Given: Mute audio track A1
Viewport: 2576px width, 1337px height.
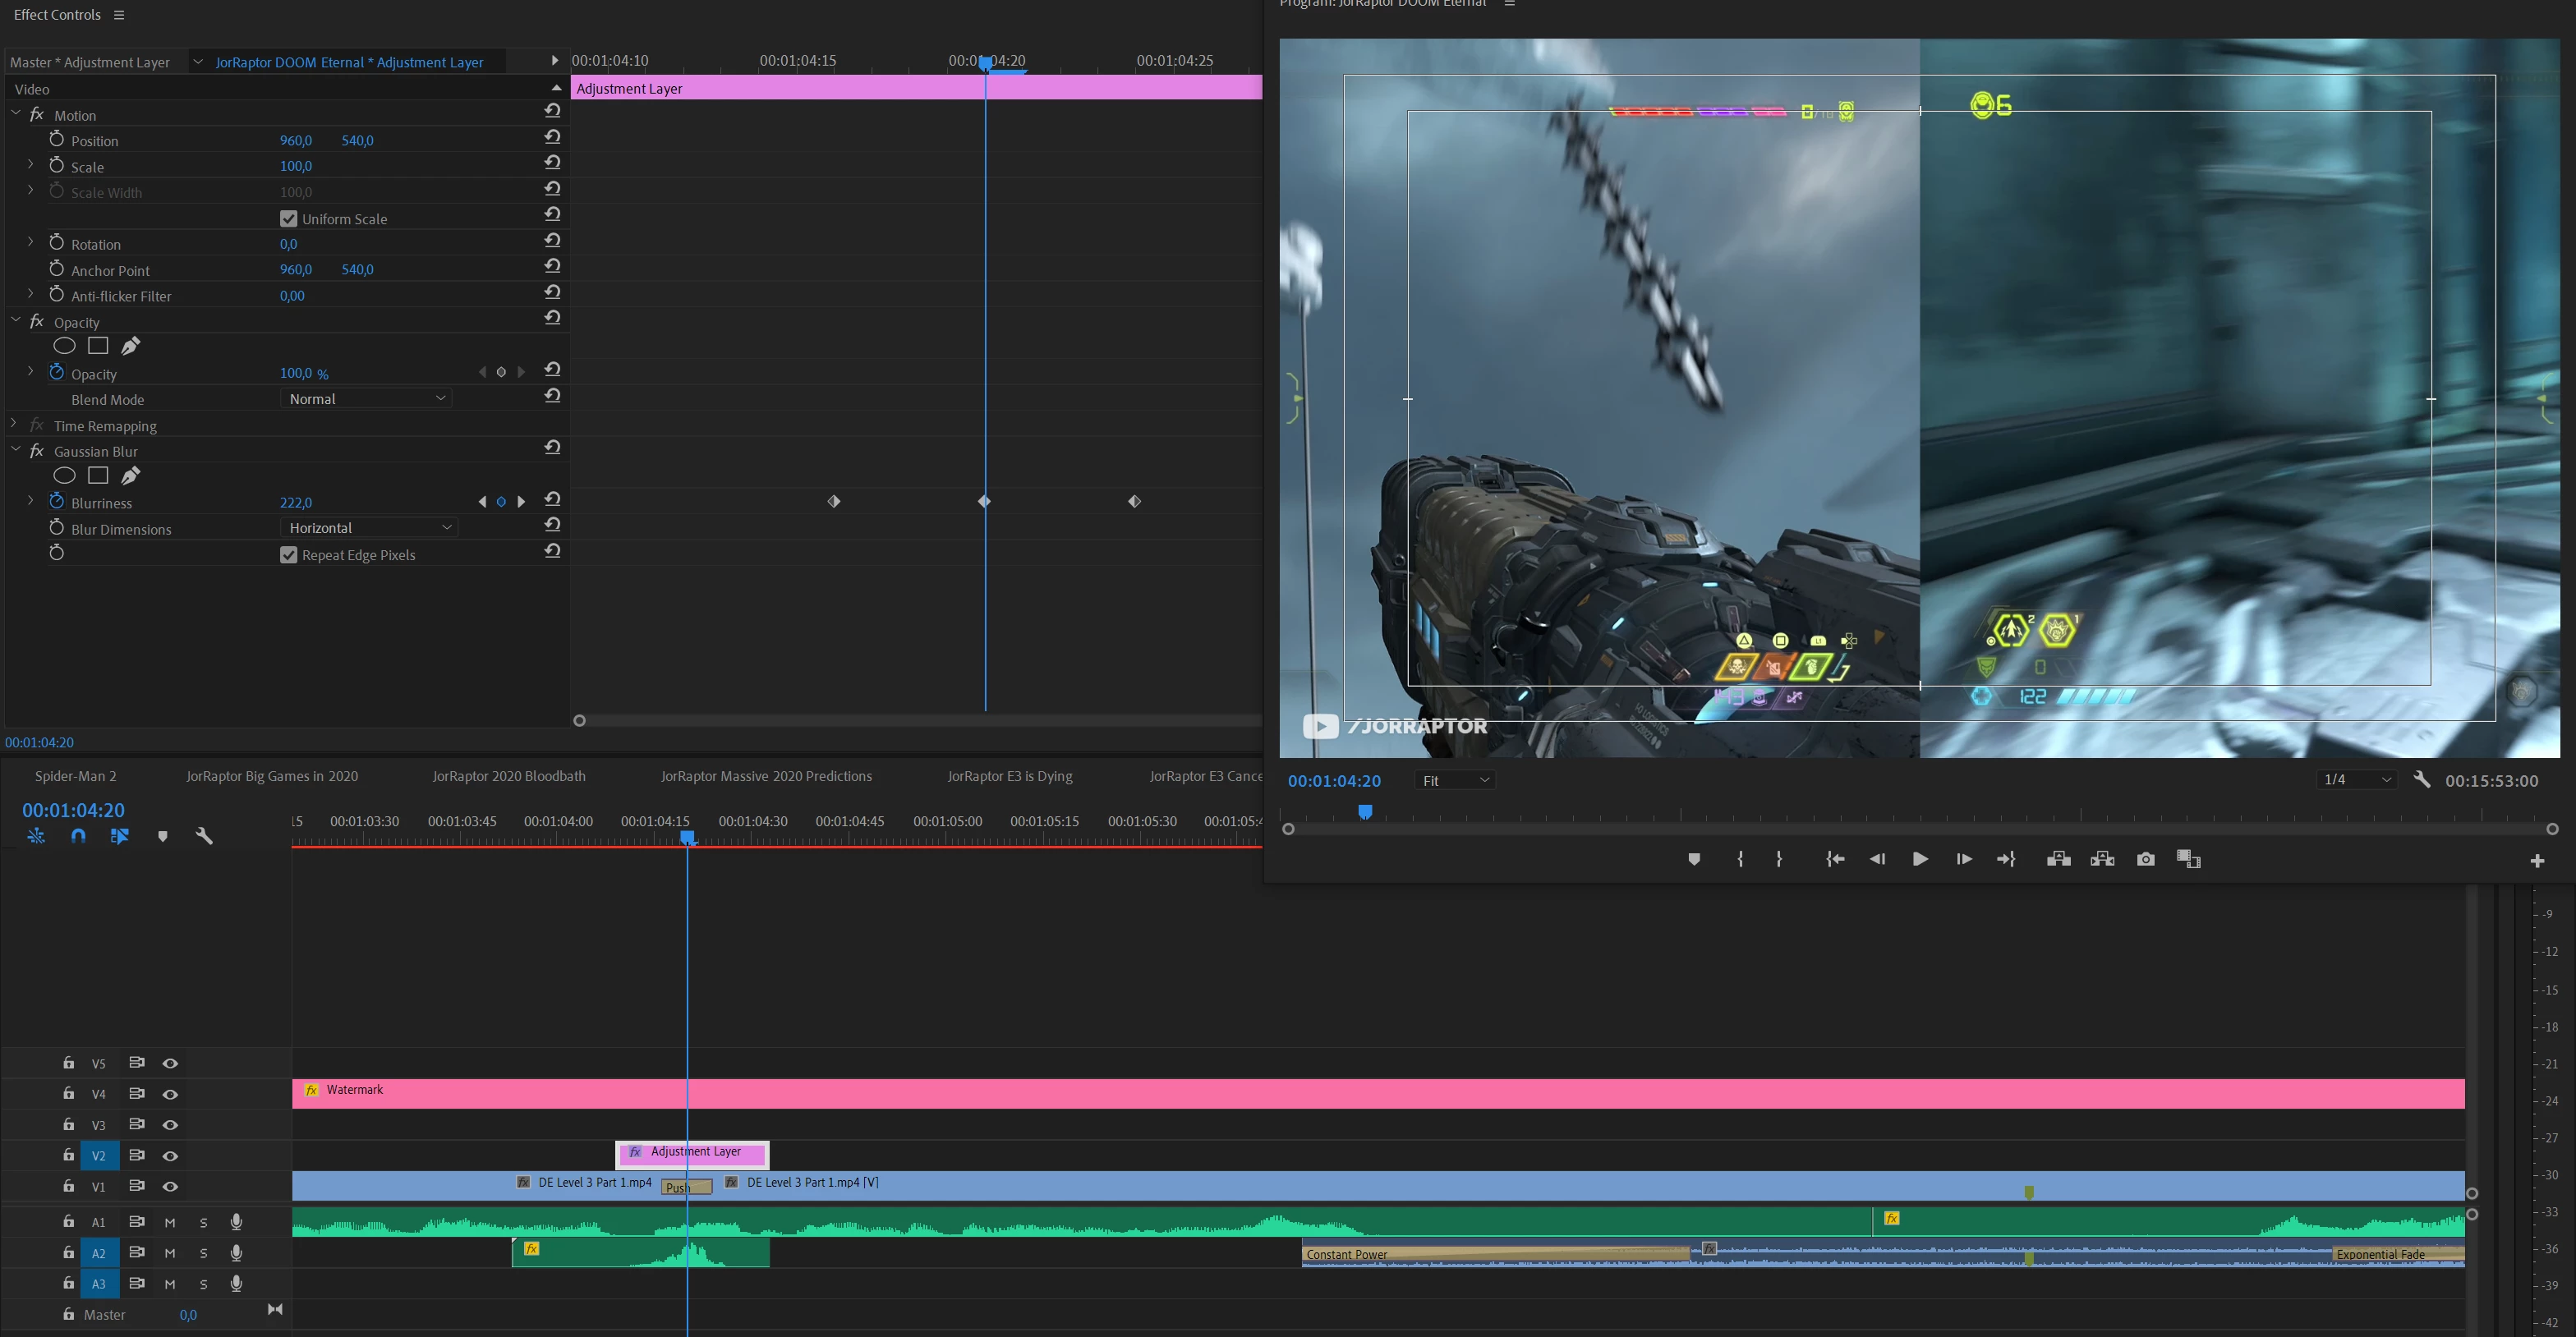Looking at the screenshot, I should point(170,1222).
